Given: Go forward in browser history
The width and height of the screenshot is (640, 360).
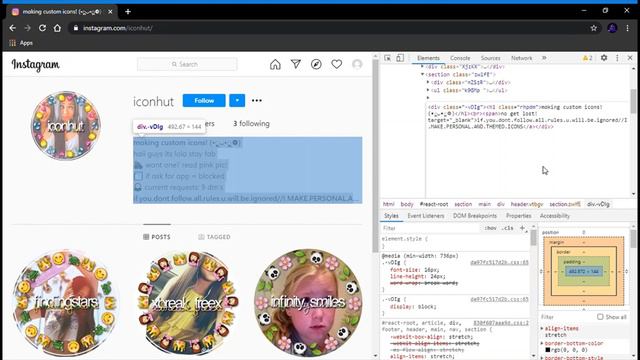Looking at the screenshot, I should (x=27, y=28).
